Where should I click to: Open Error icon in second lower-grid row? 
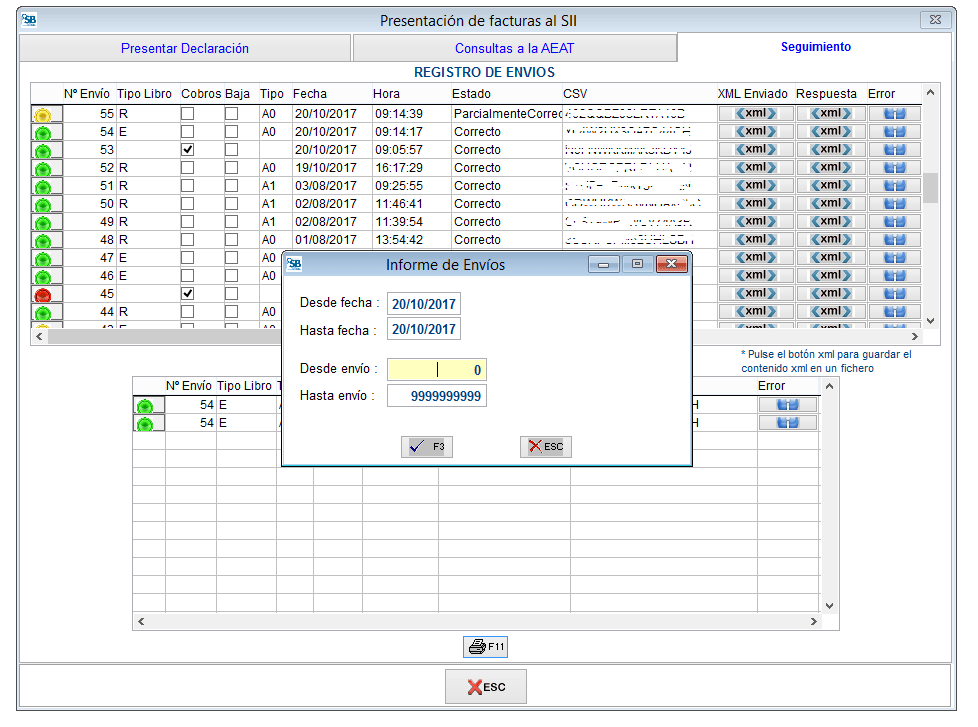pyautogui.click(x=788, y=423)
